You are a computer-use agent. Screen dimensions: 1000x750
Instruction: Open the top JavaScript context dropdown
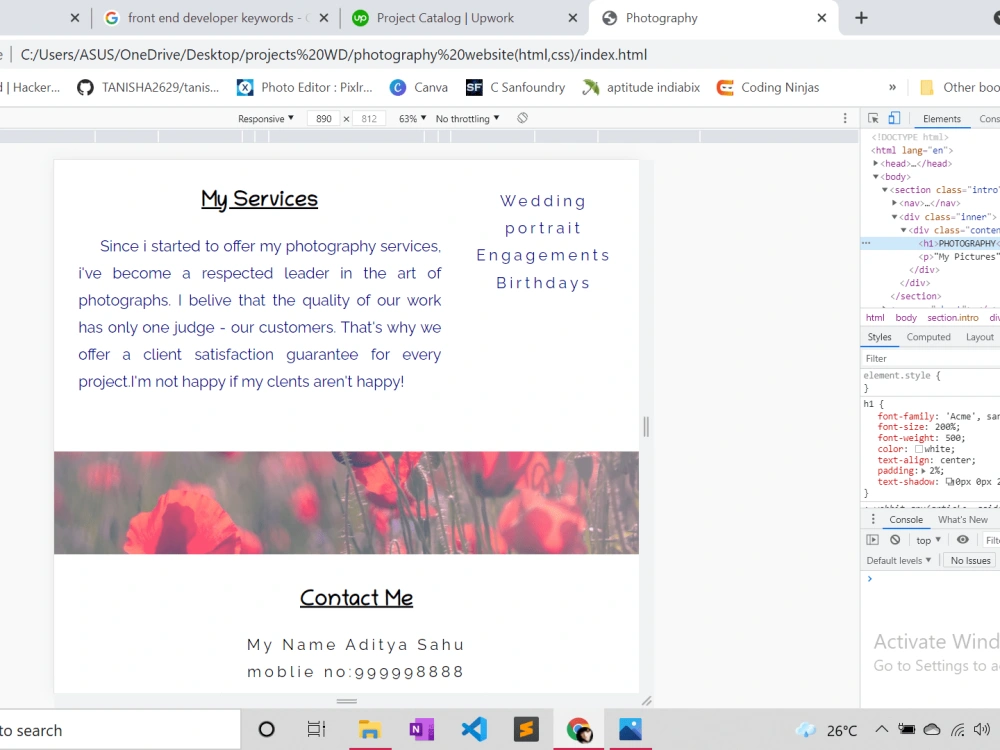(x=928, y=540)
